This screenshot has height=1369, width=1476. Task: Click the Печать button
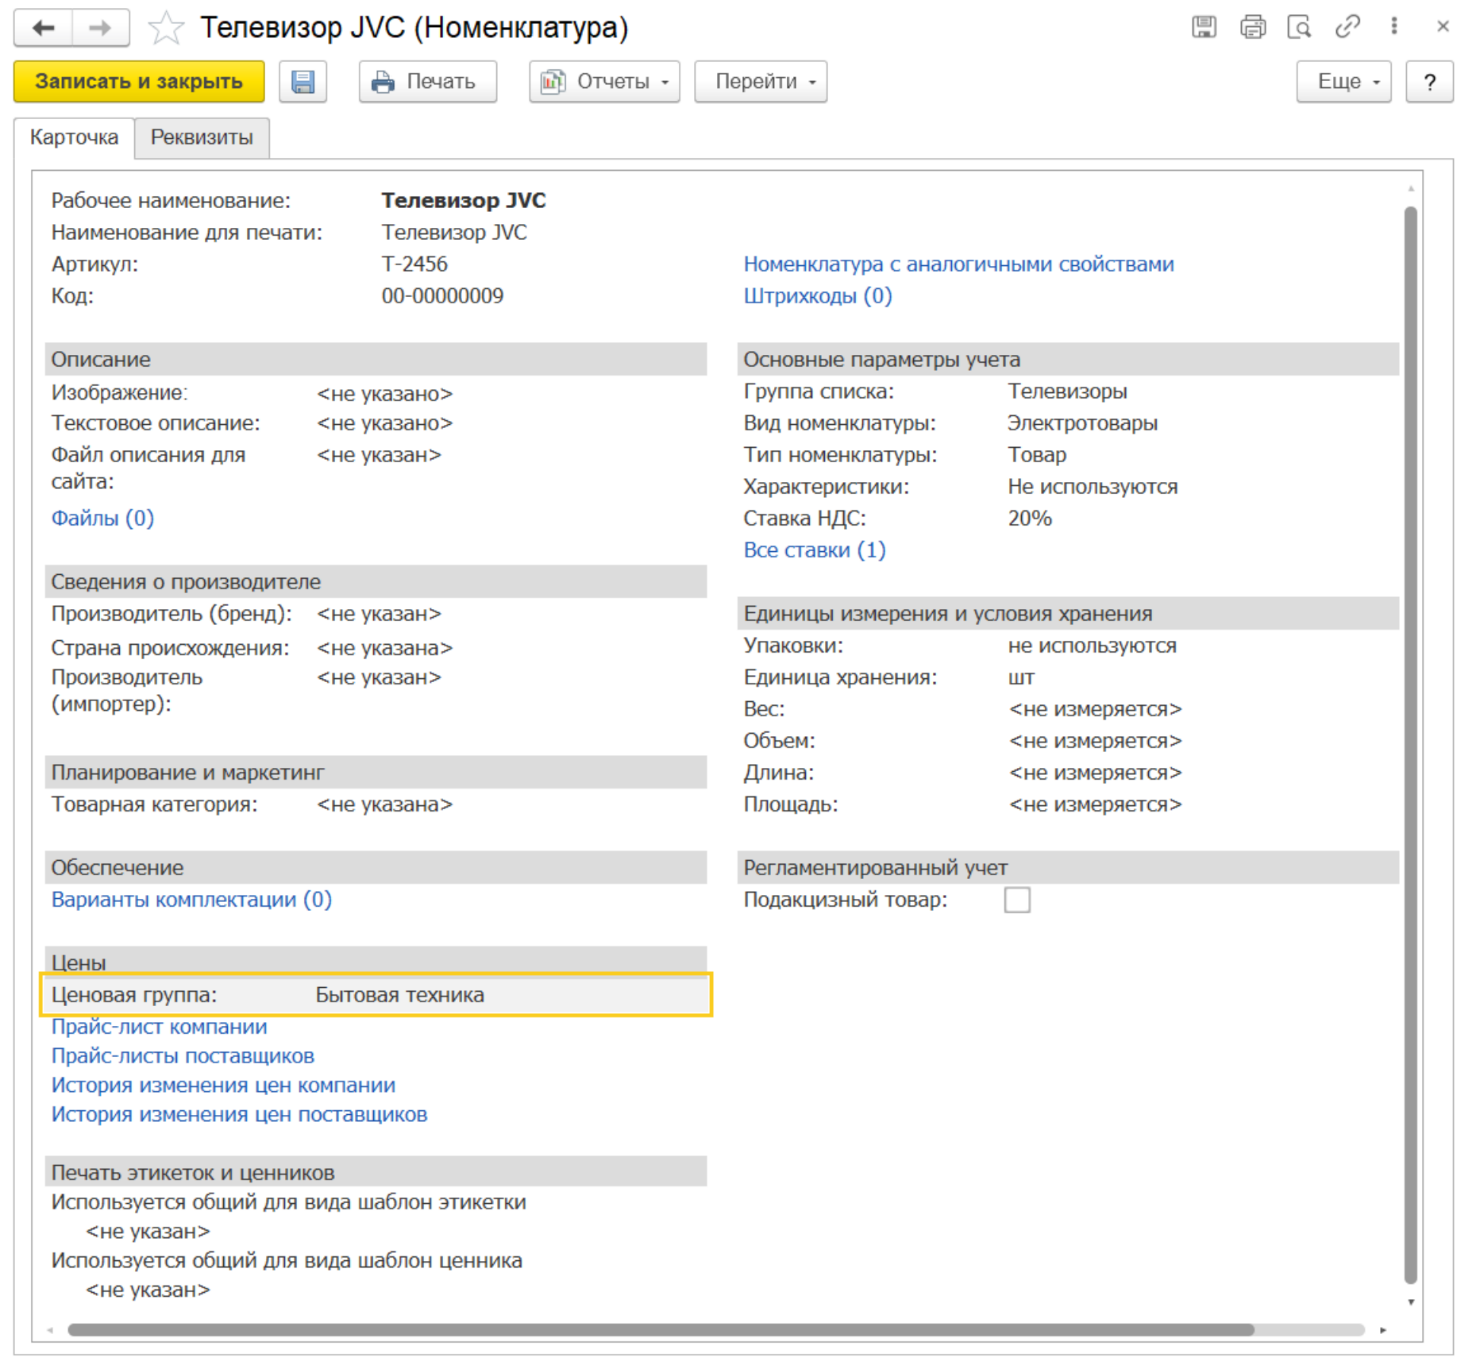[427, 82]
